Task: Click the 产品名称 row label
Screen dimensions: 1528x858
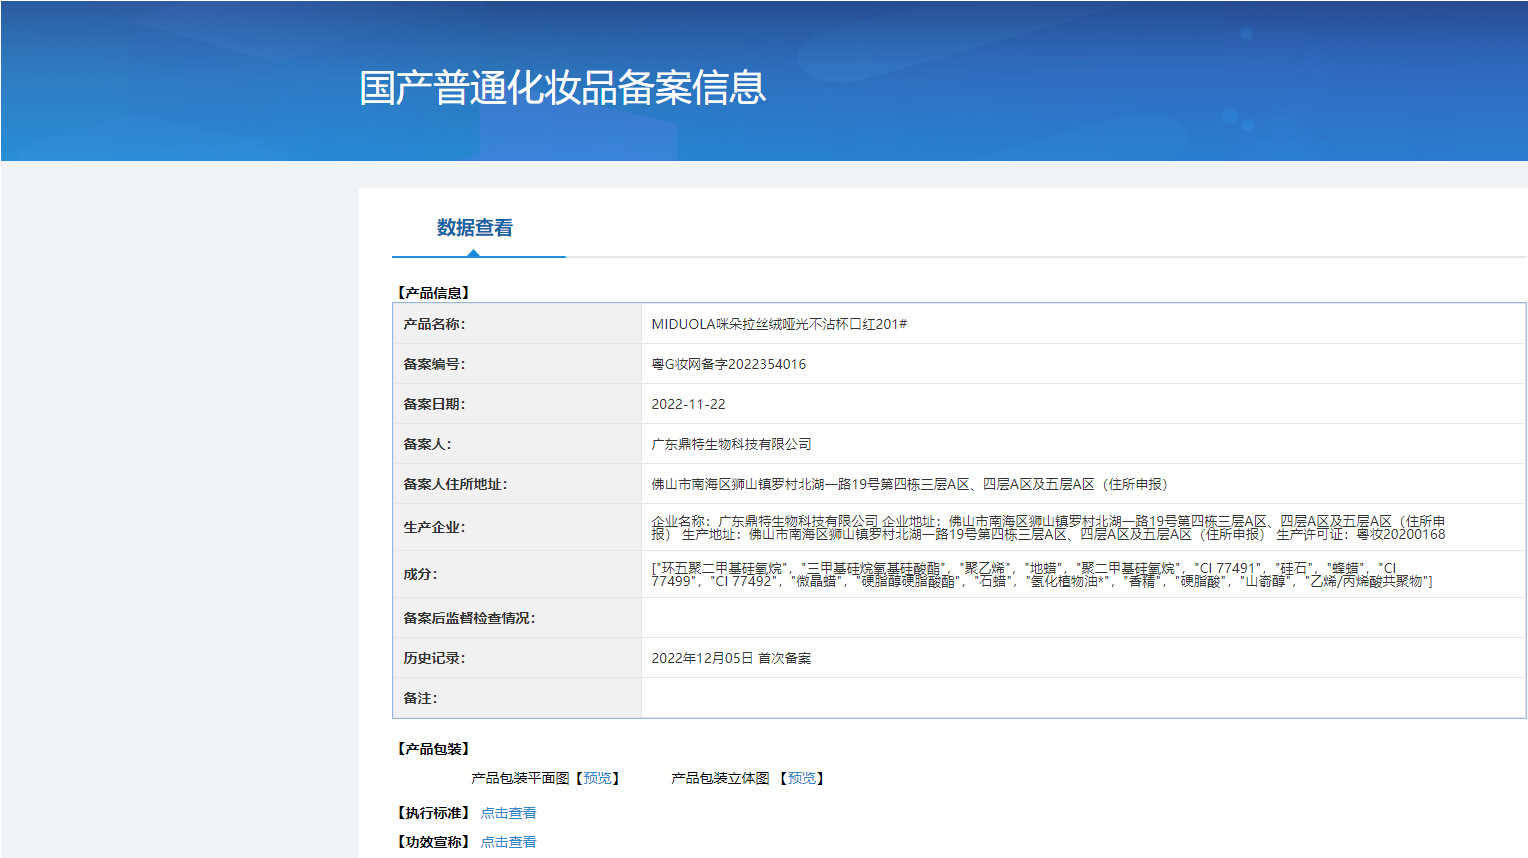Action: click(x=434, y=324)
